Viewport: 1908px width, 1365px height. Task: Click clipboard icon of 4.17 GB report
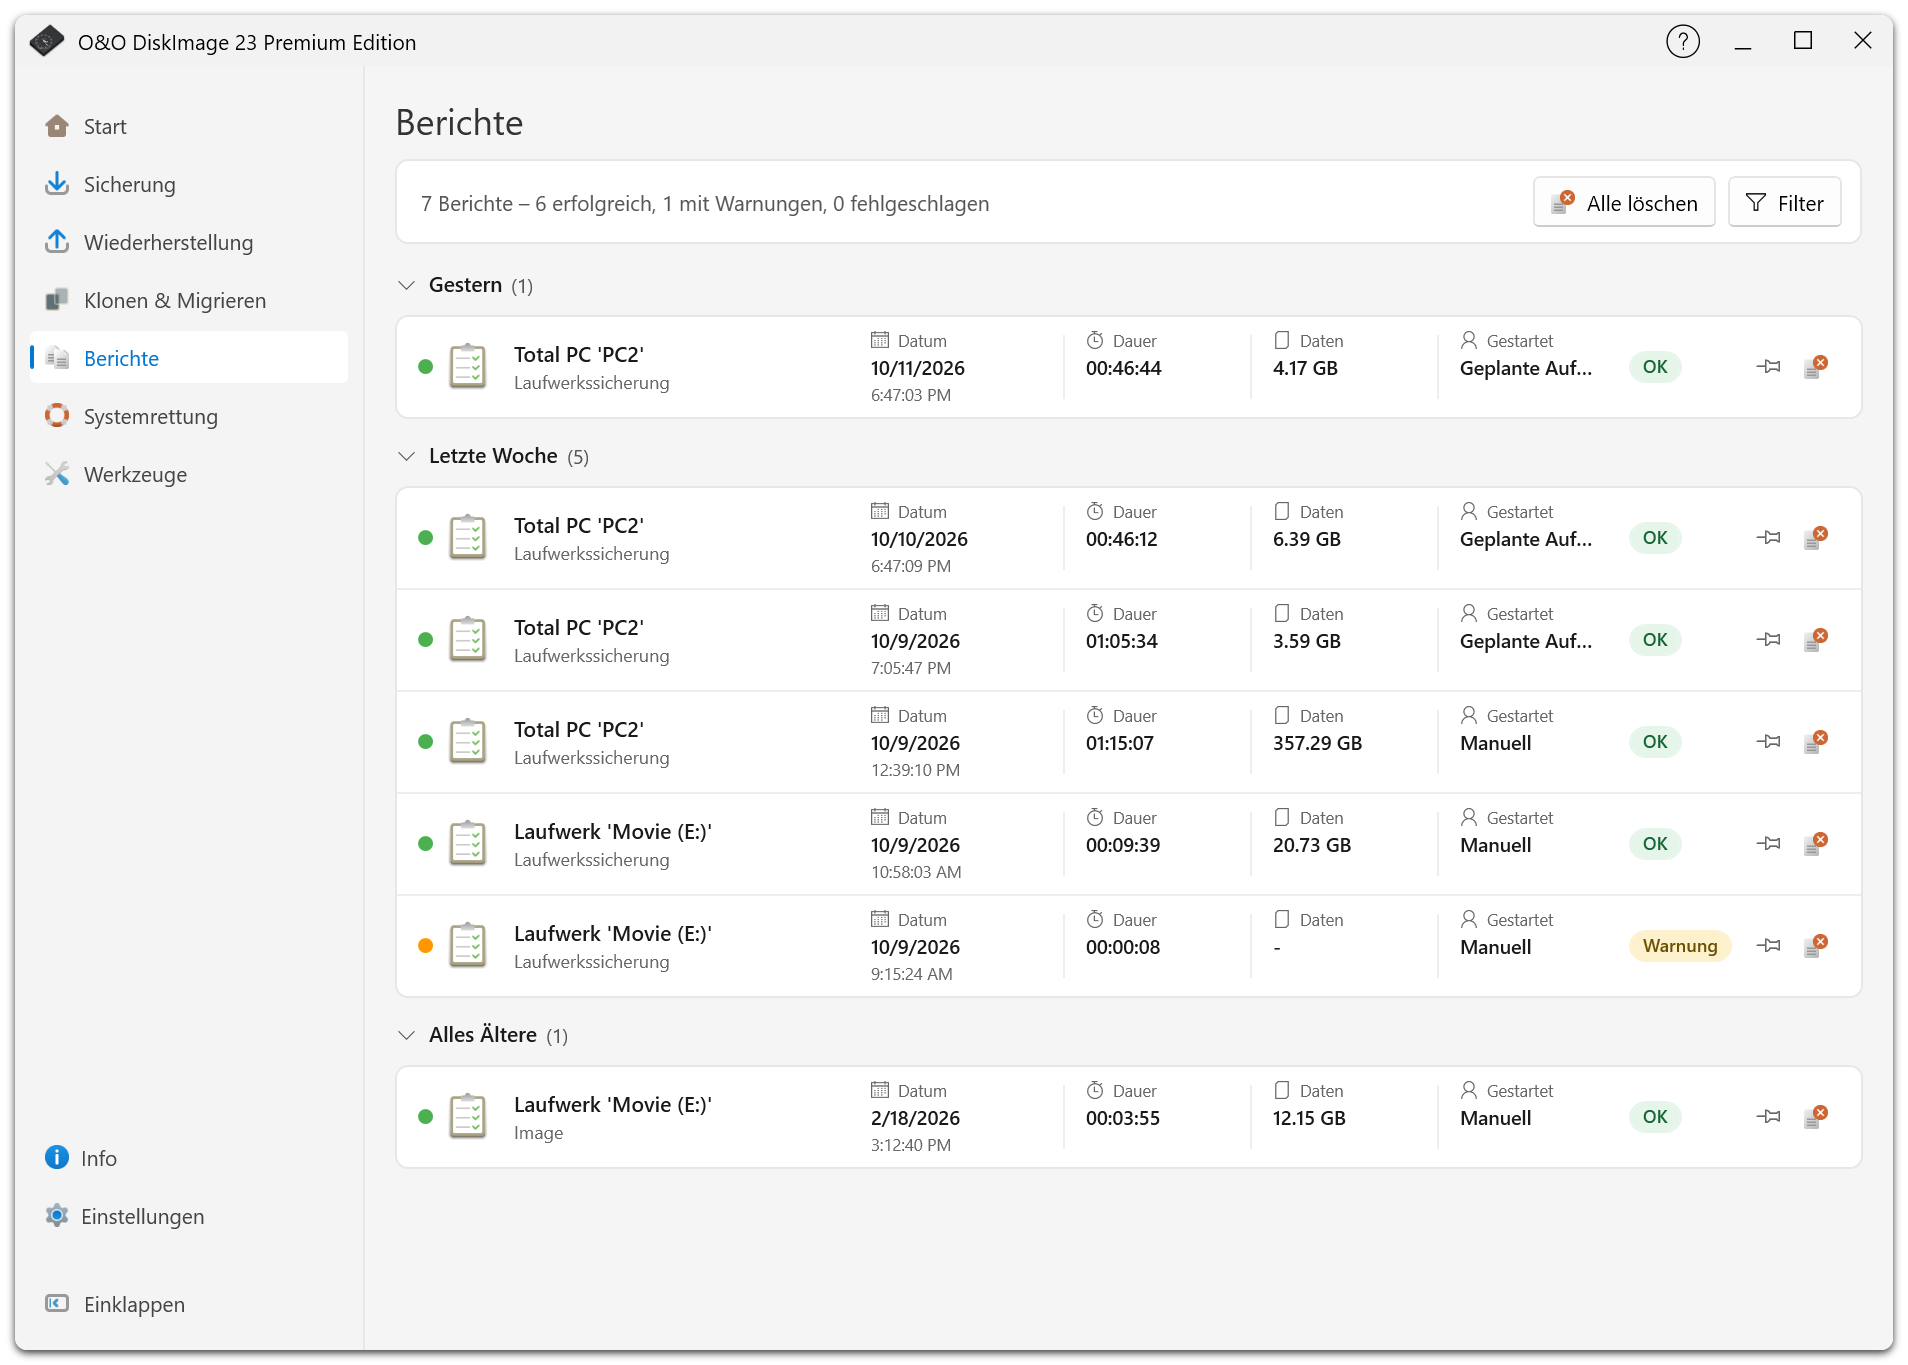(468, 367)
